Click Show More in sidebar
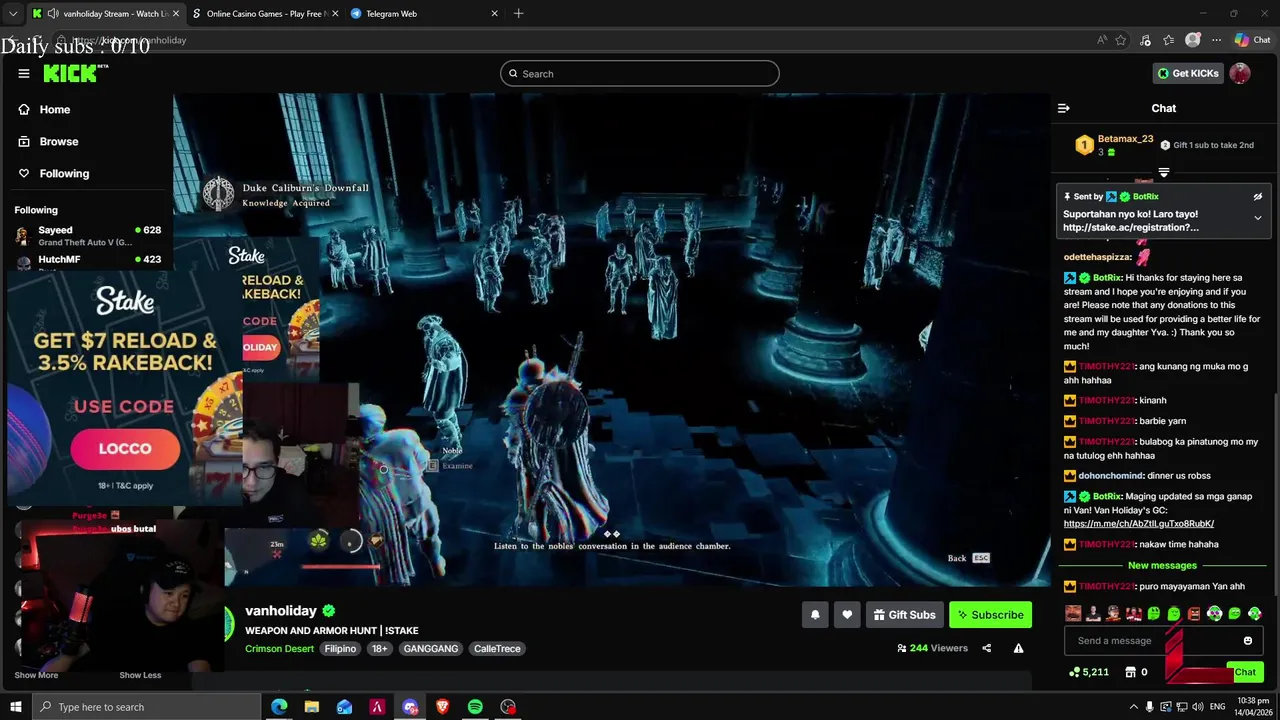The width and height of the screenshot is (1280, 720). click(36, 675)
